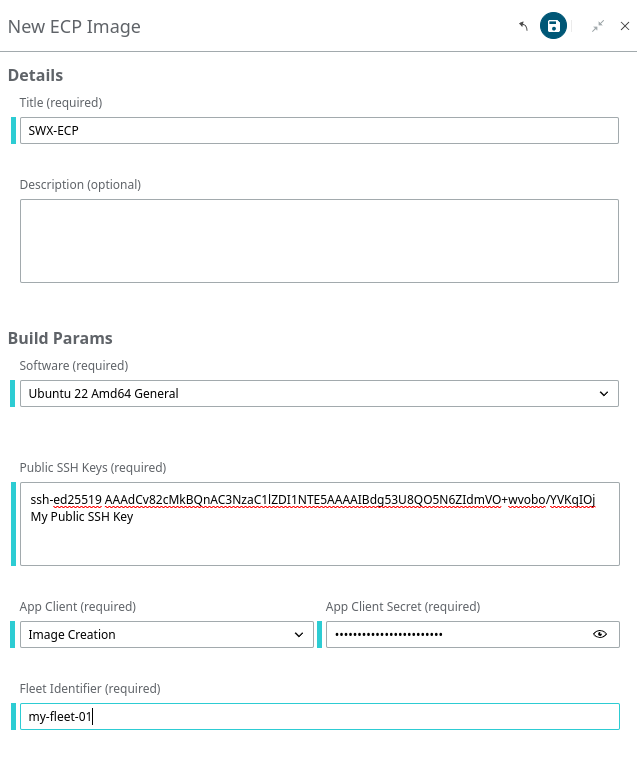This screenshot has width=637, height=757.
Task: Click the Details section heading
Action: pyautogui.click(x=36, y=75)
